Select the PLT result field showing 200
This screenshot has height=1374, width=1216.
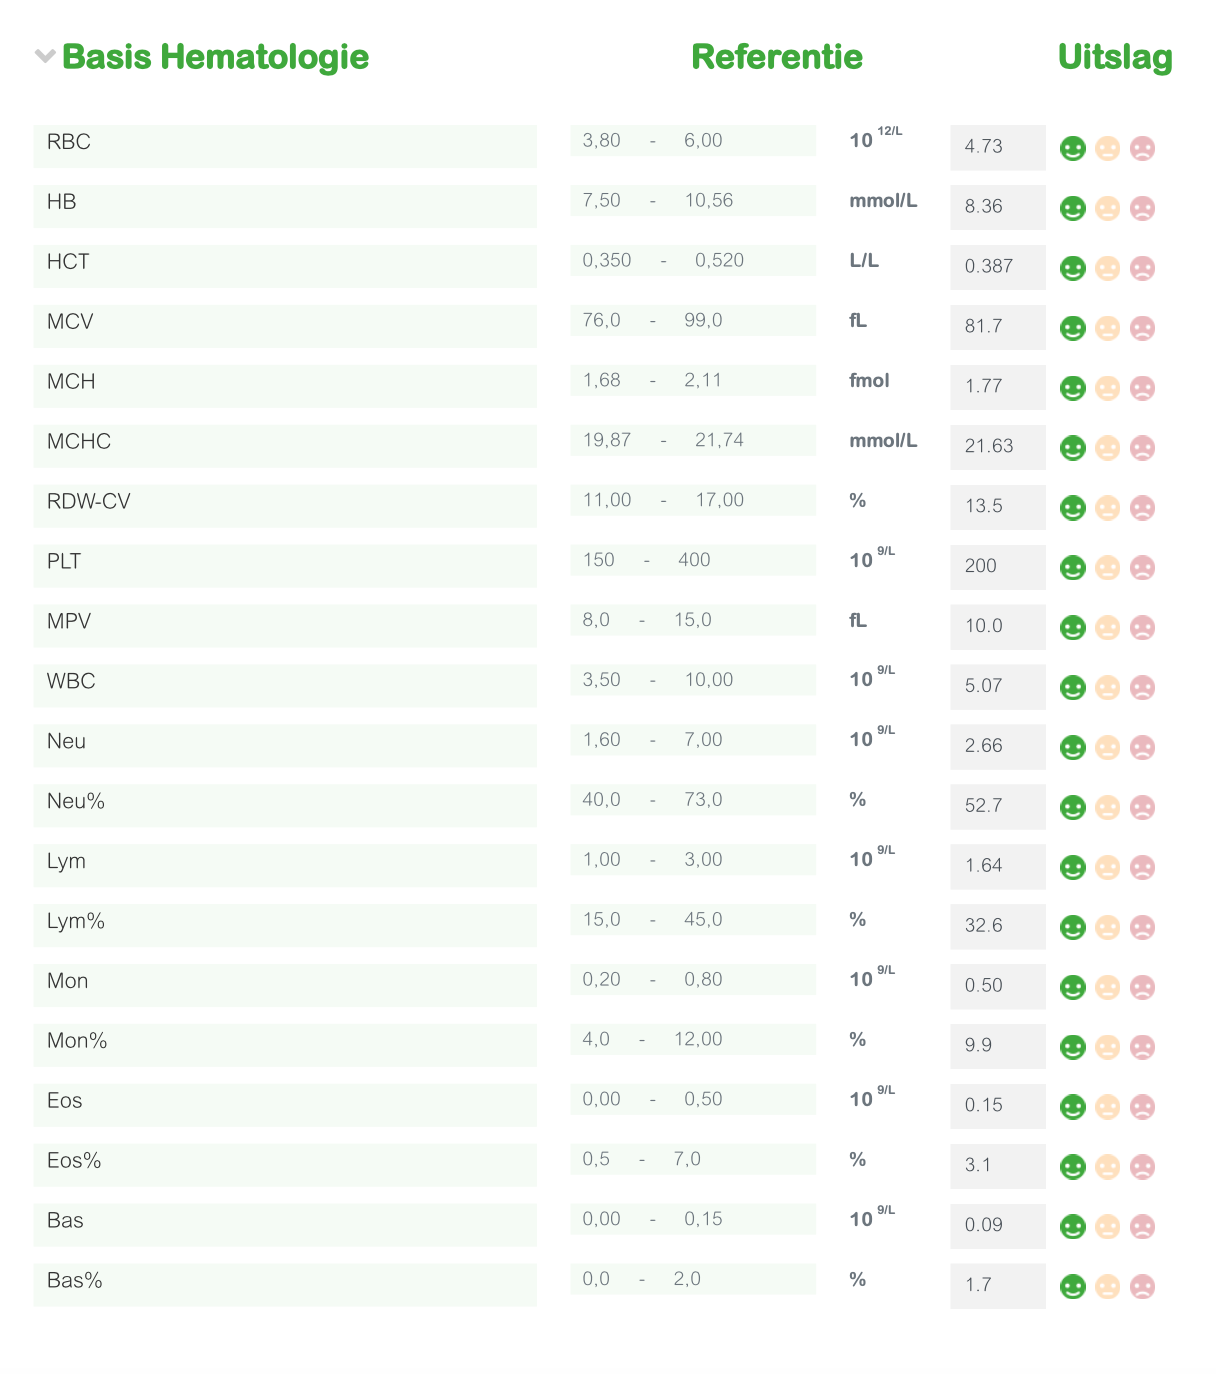[998, 567]
